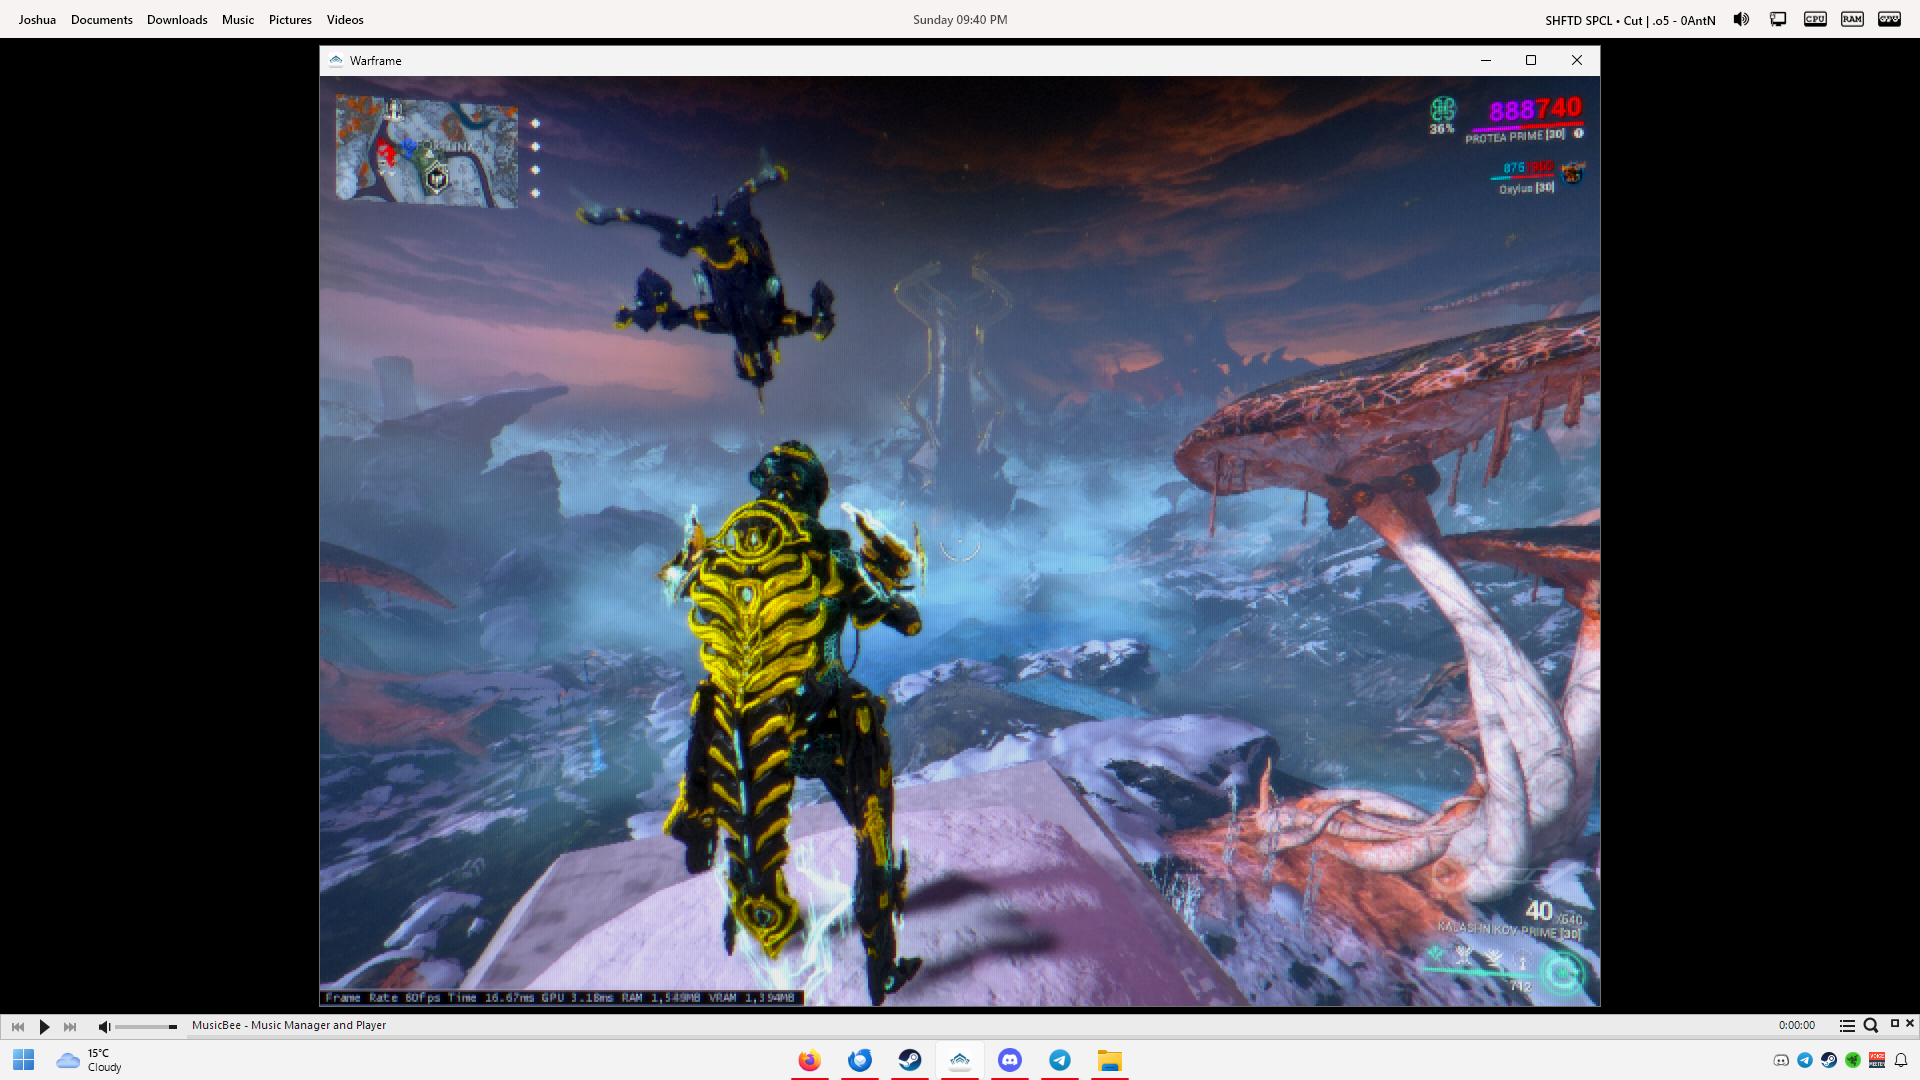Play the MusicBee track
This screenshot has height=1080, width=1920.
click(44, 1026)
